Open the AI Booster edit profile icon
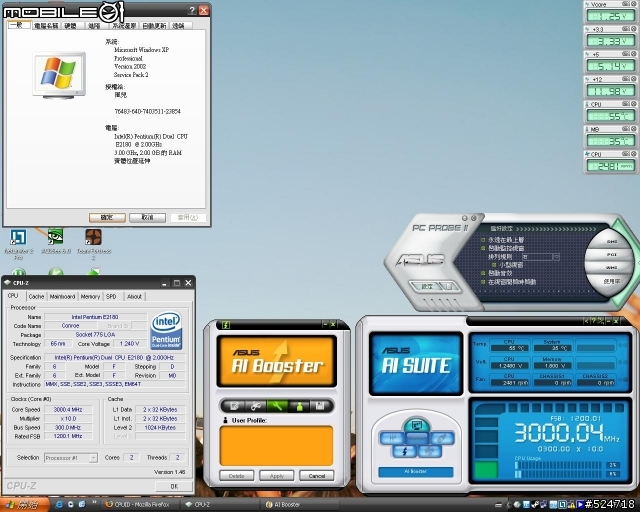640x512 pixels. point(235,406)
